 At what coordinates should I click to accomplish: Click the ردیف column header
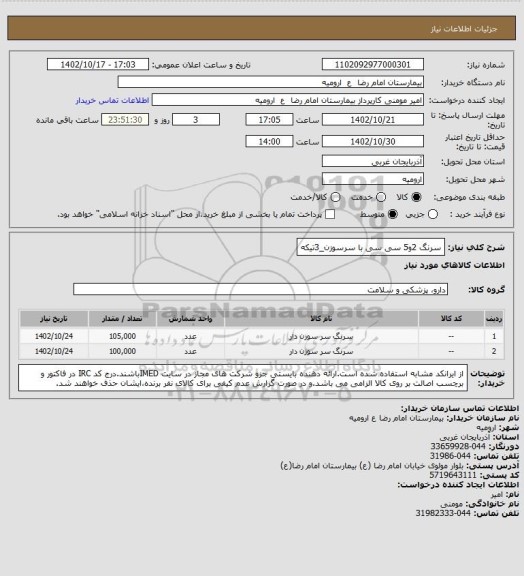pos(494,318)
